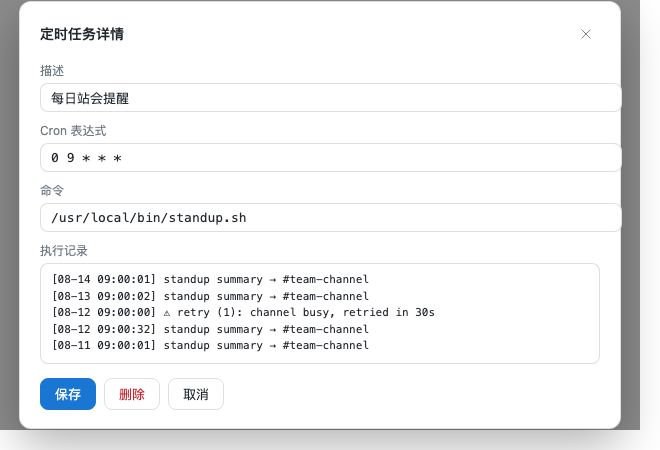The width and height of the screenshot is (660, 450).
Task: Click the red 删除 button
Action: pyautogui.click(x=132, y=394)
